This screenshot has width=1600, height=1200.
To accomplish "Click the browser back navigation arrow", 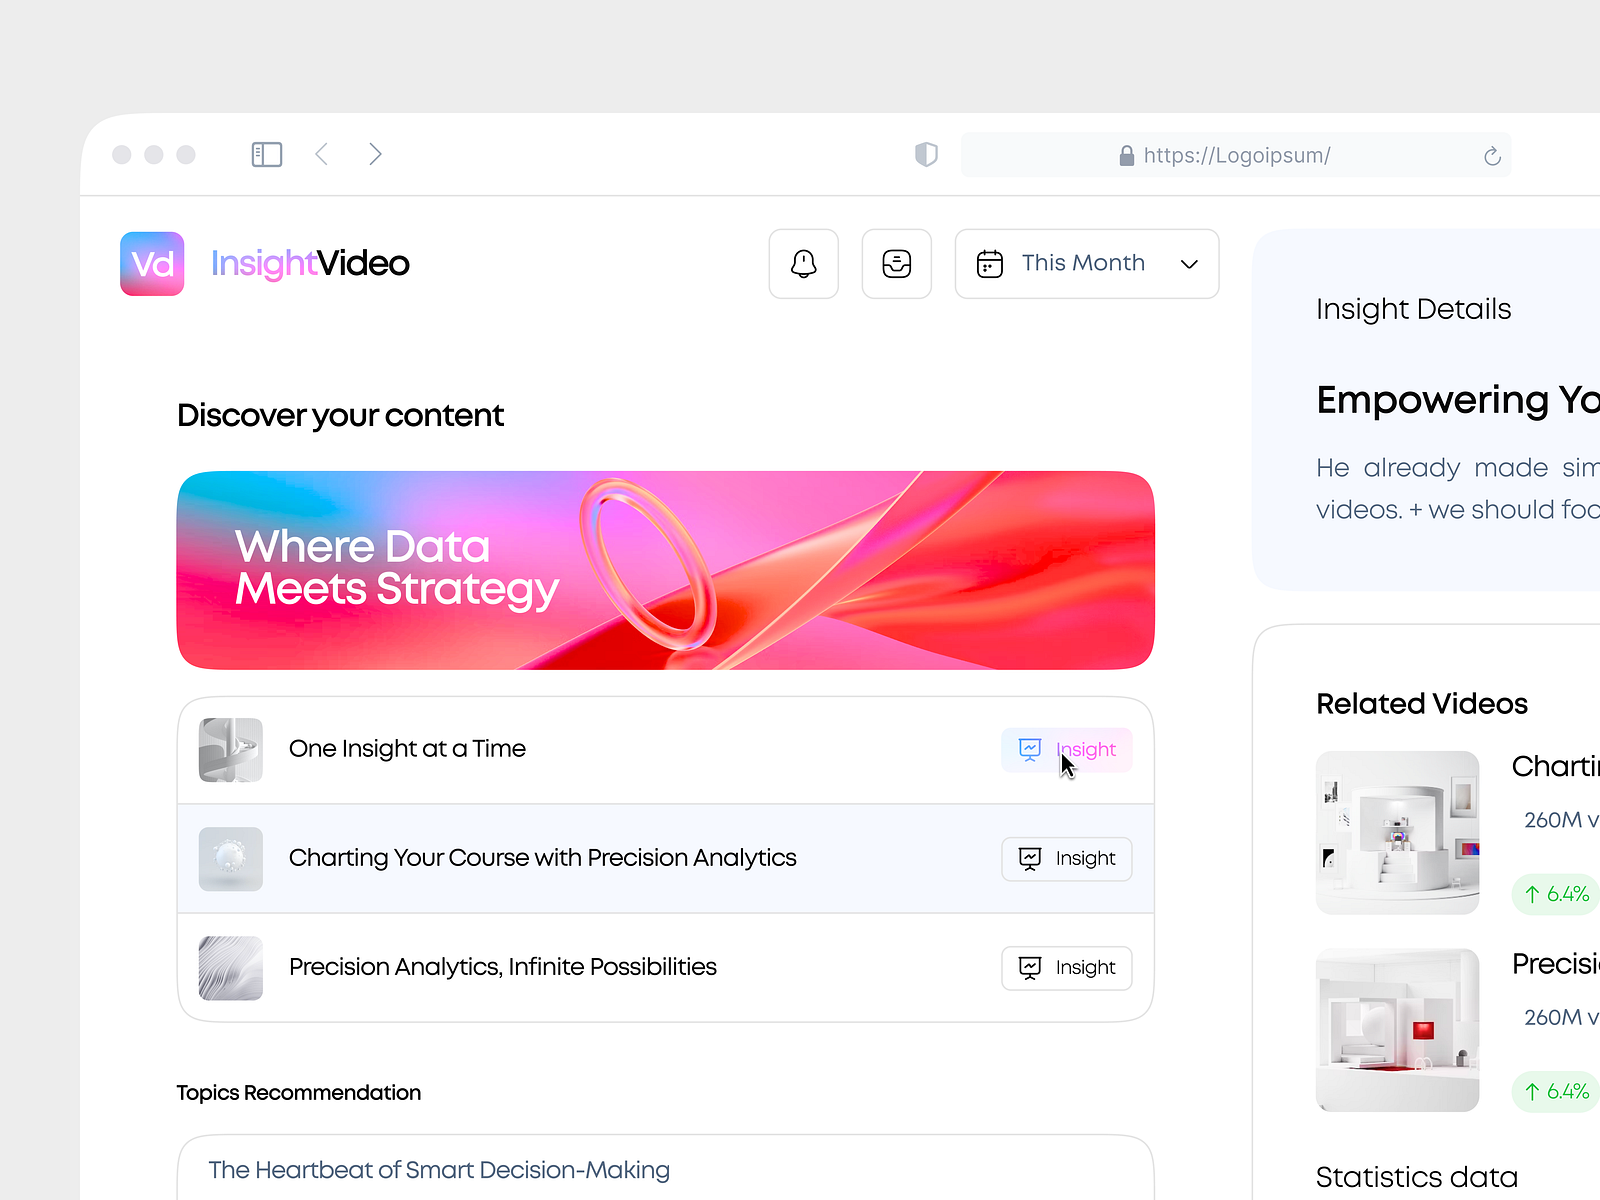I will (321, 153).
